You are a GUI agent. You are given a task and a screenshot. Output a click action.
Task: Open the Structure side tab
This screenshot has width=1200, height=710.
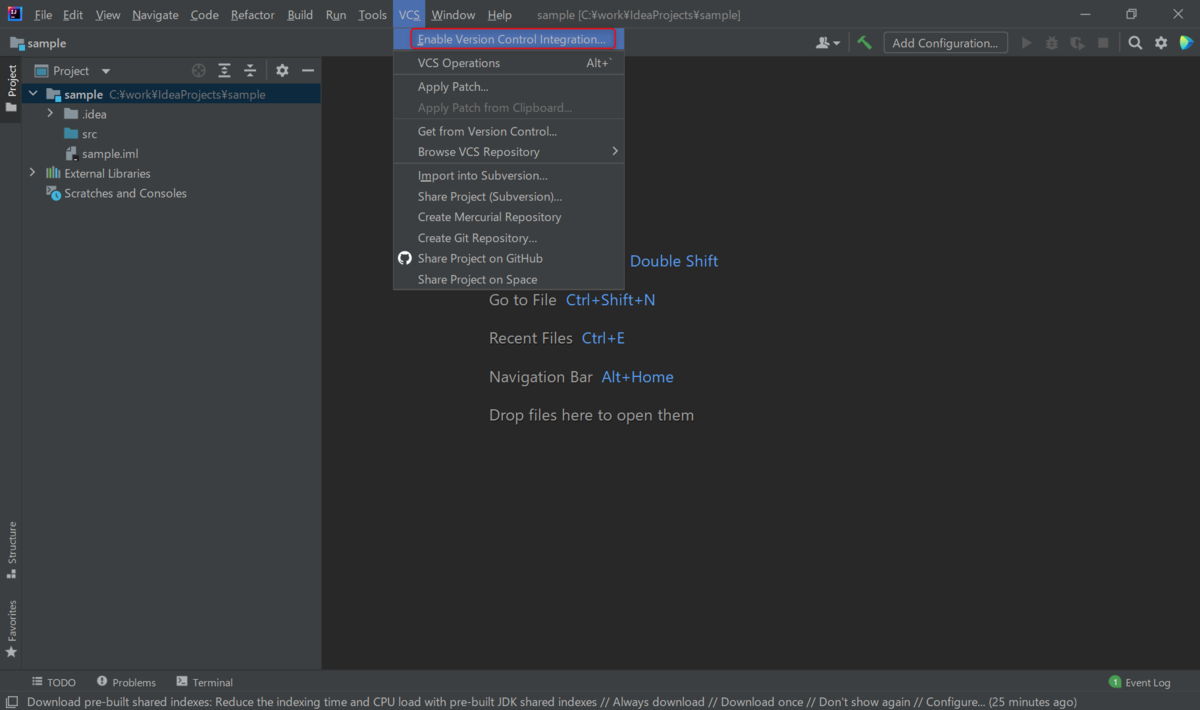pyautogui.click(x=11, y=550)
